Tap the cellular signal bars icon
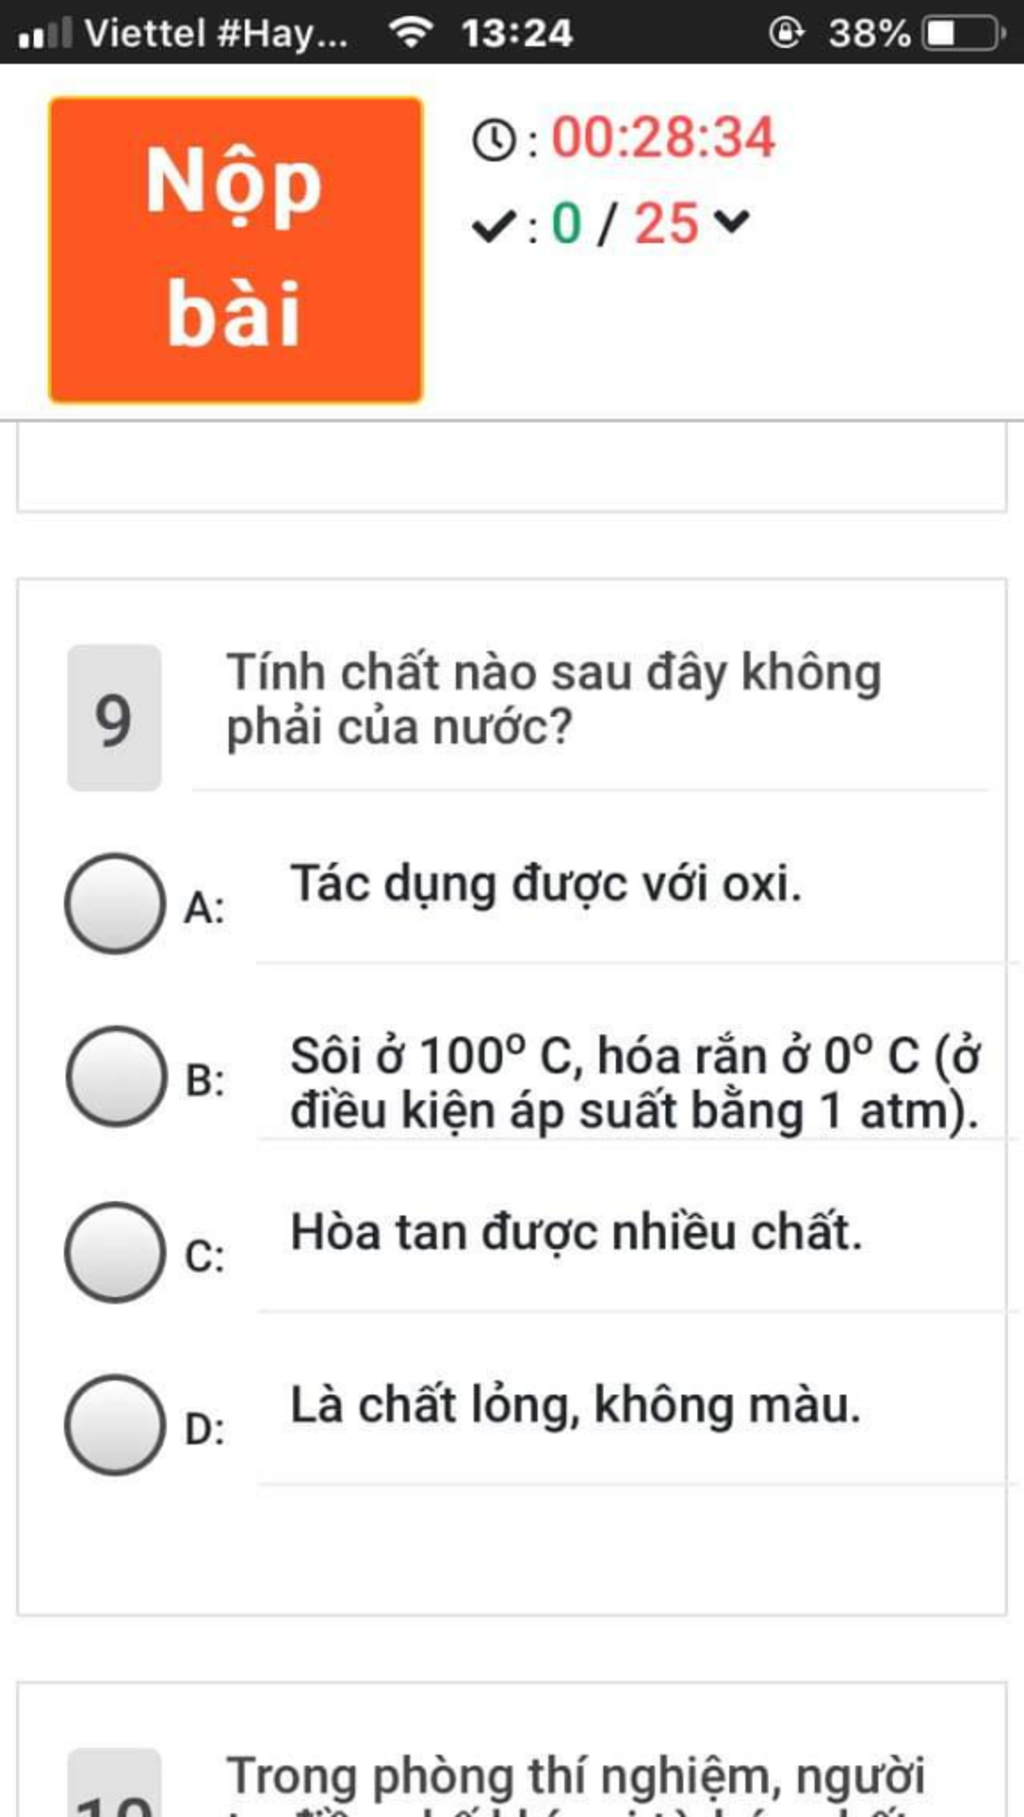1024x1817 pixels. pos(45,33)
